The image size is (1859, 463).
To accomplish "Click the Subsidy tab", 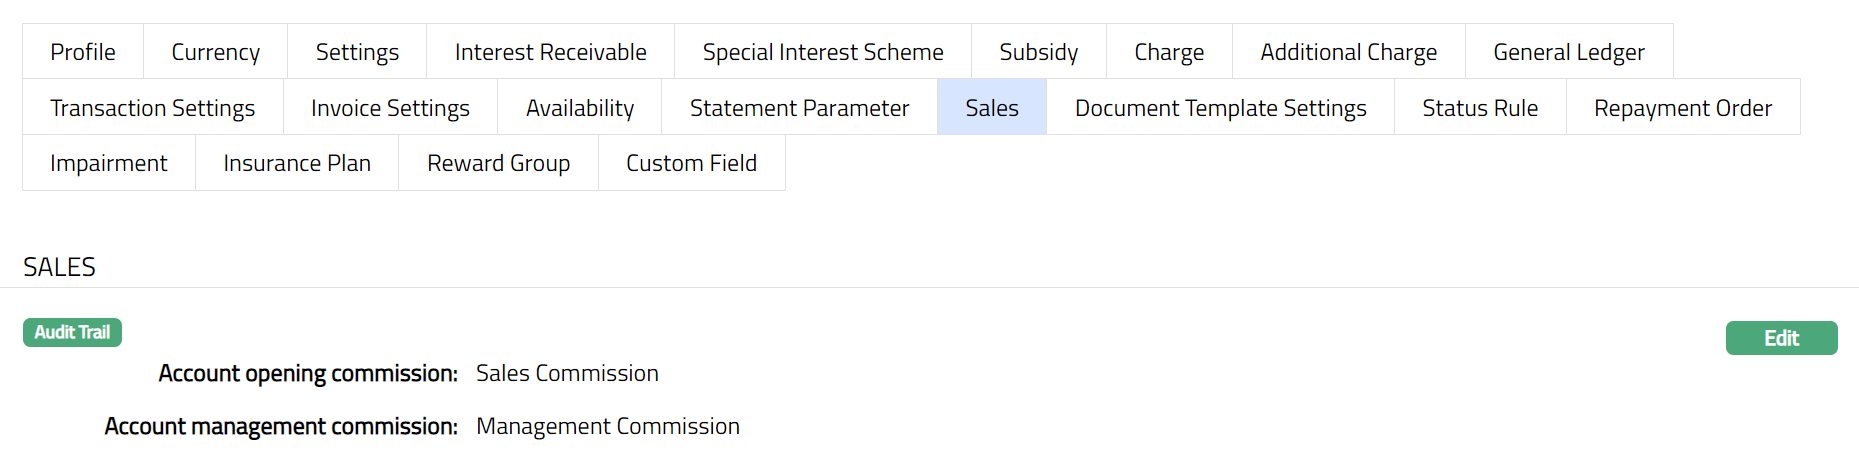I will (x=1038, y=52).
